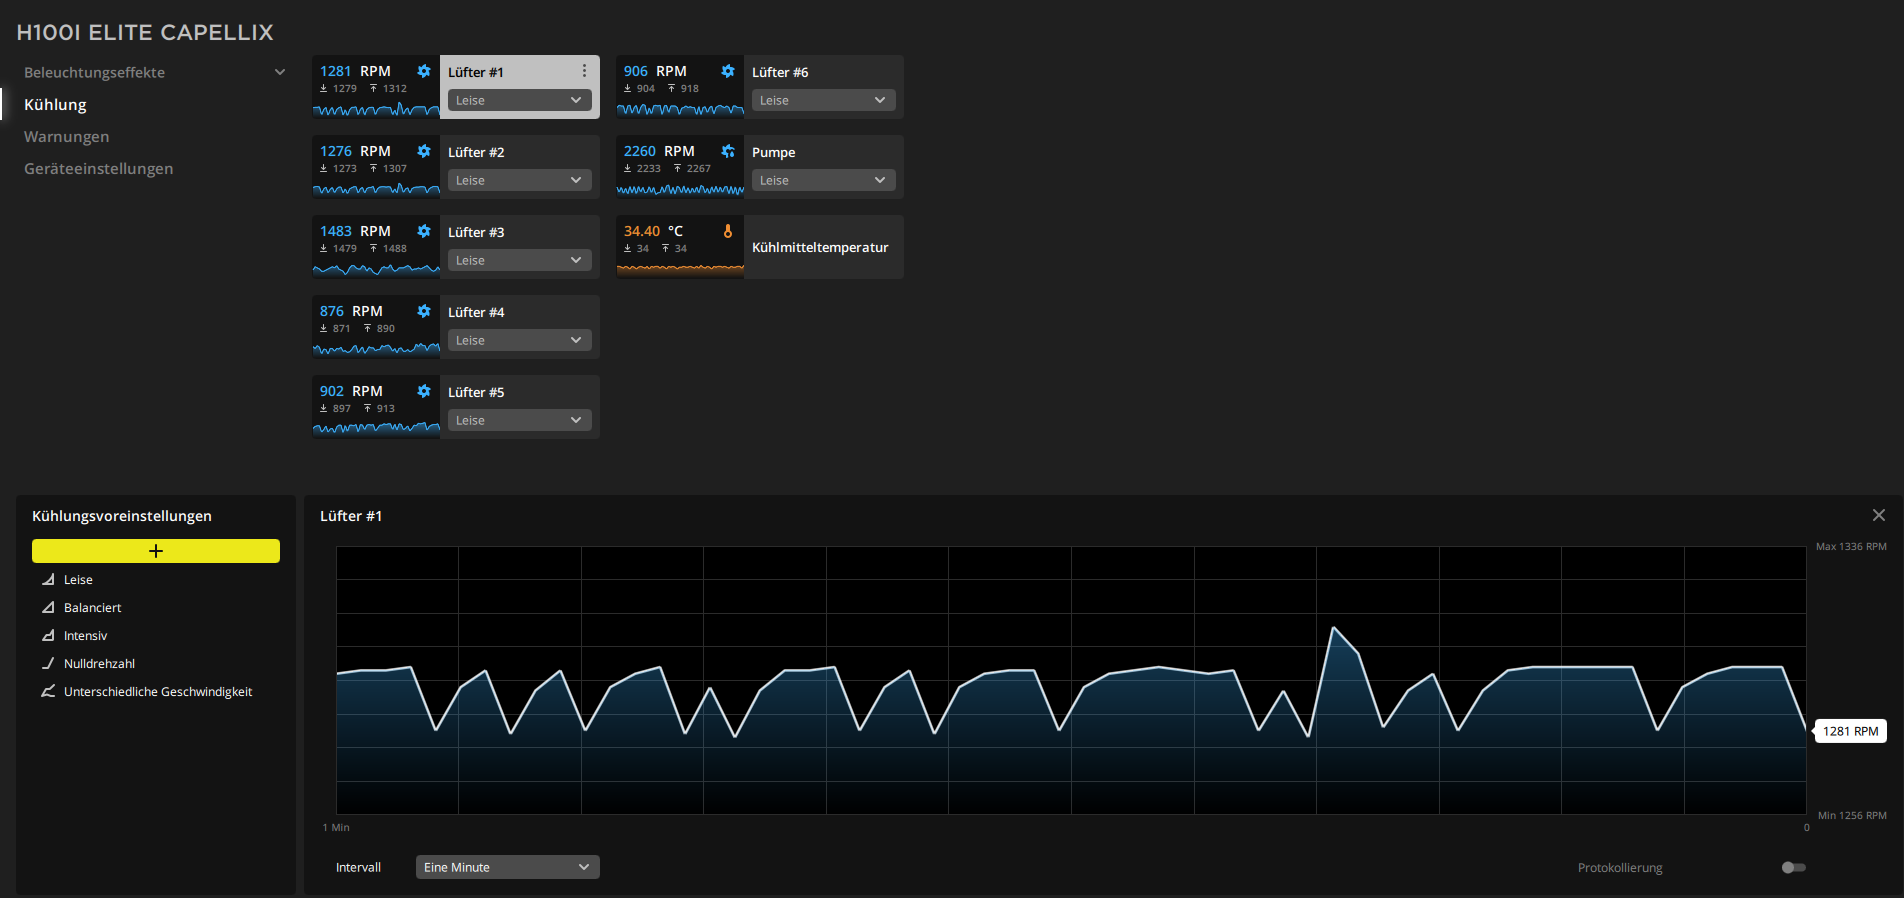This screenshot has width=1904, height=898.
Task: Select the Lüfter #2 tile label
Action: click(x=476, y=152)
